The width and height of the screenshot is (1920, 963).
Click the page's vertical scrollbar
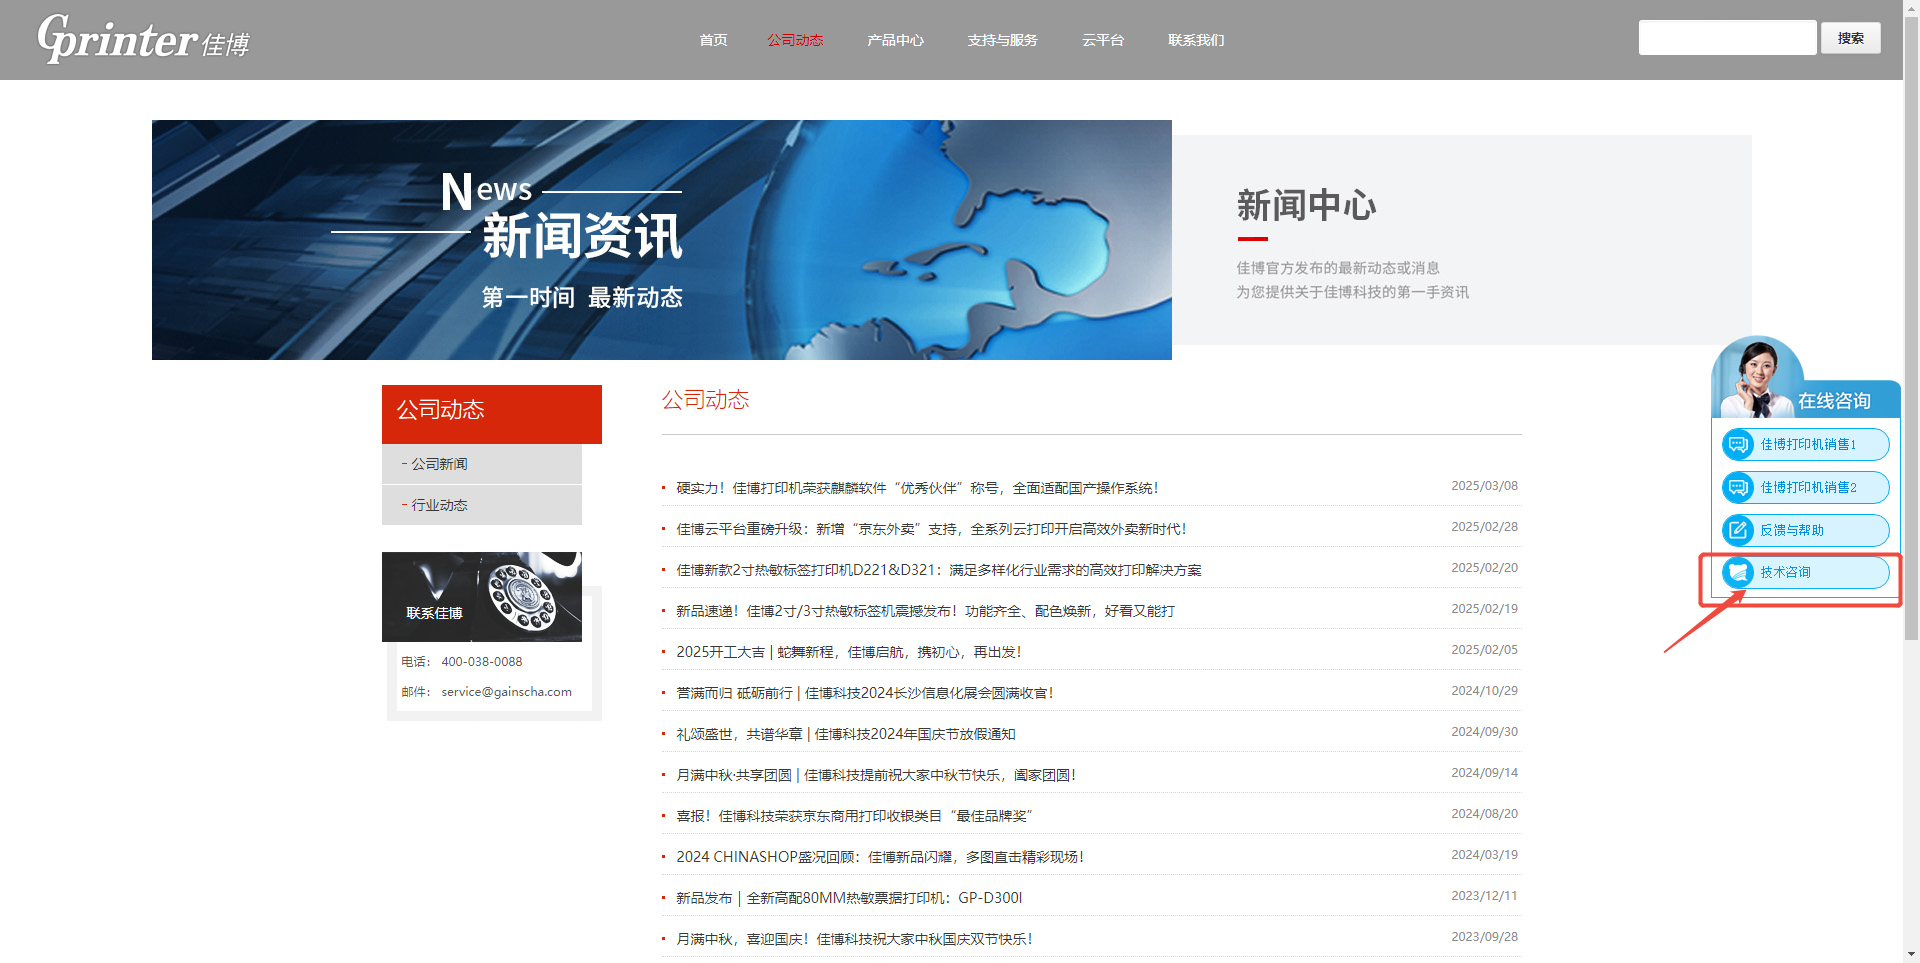pos(1911,330)
